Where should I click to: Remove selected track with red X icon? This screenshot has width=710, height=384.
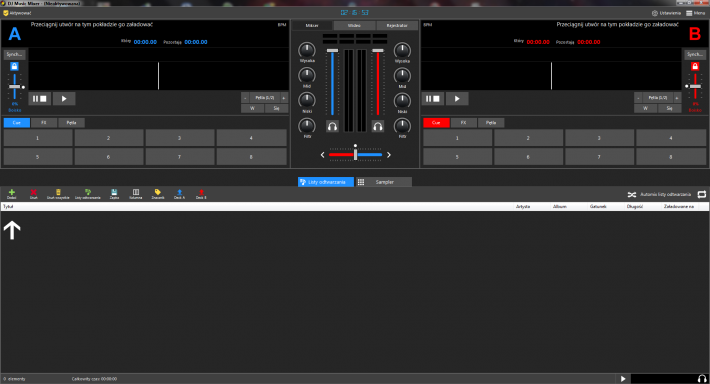click(x=34, y=194)
